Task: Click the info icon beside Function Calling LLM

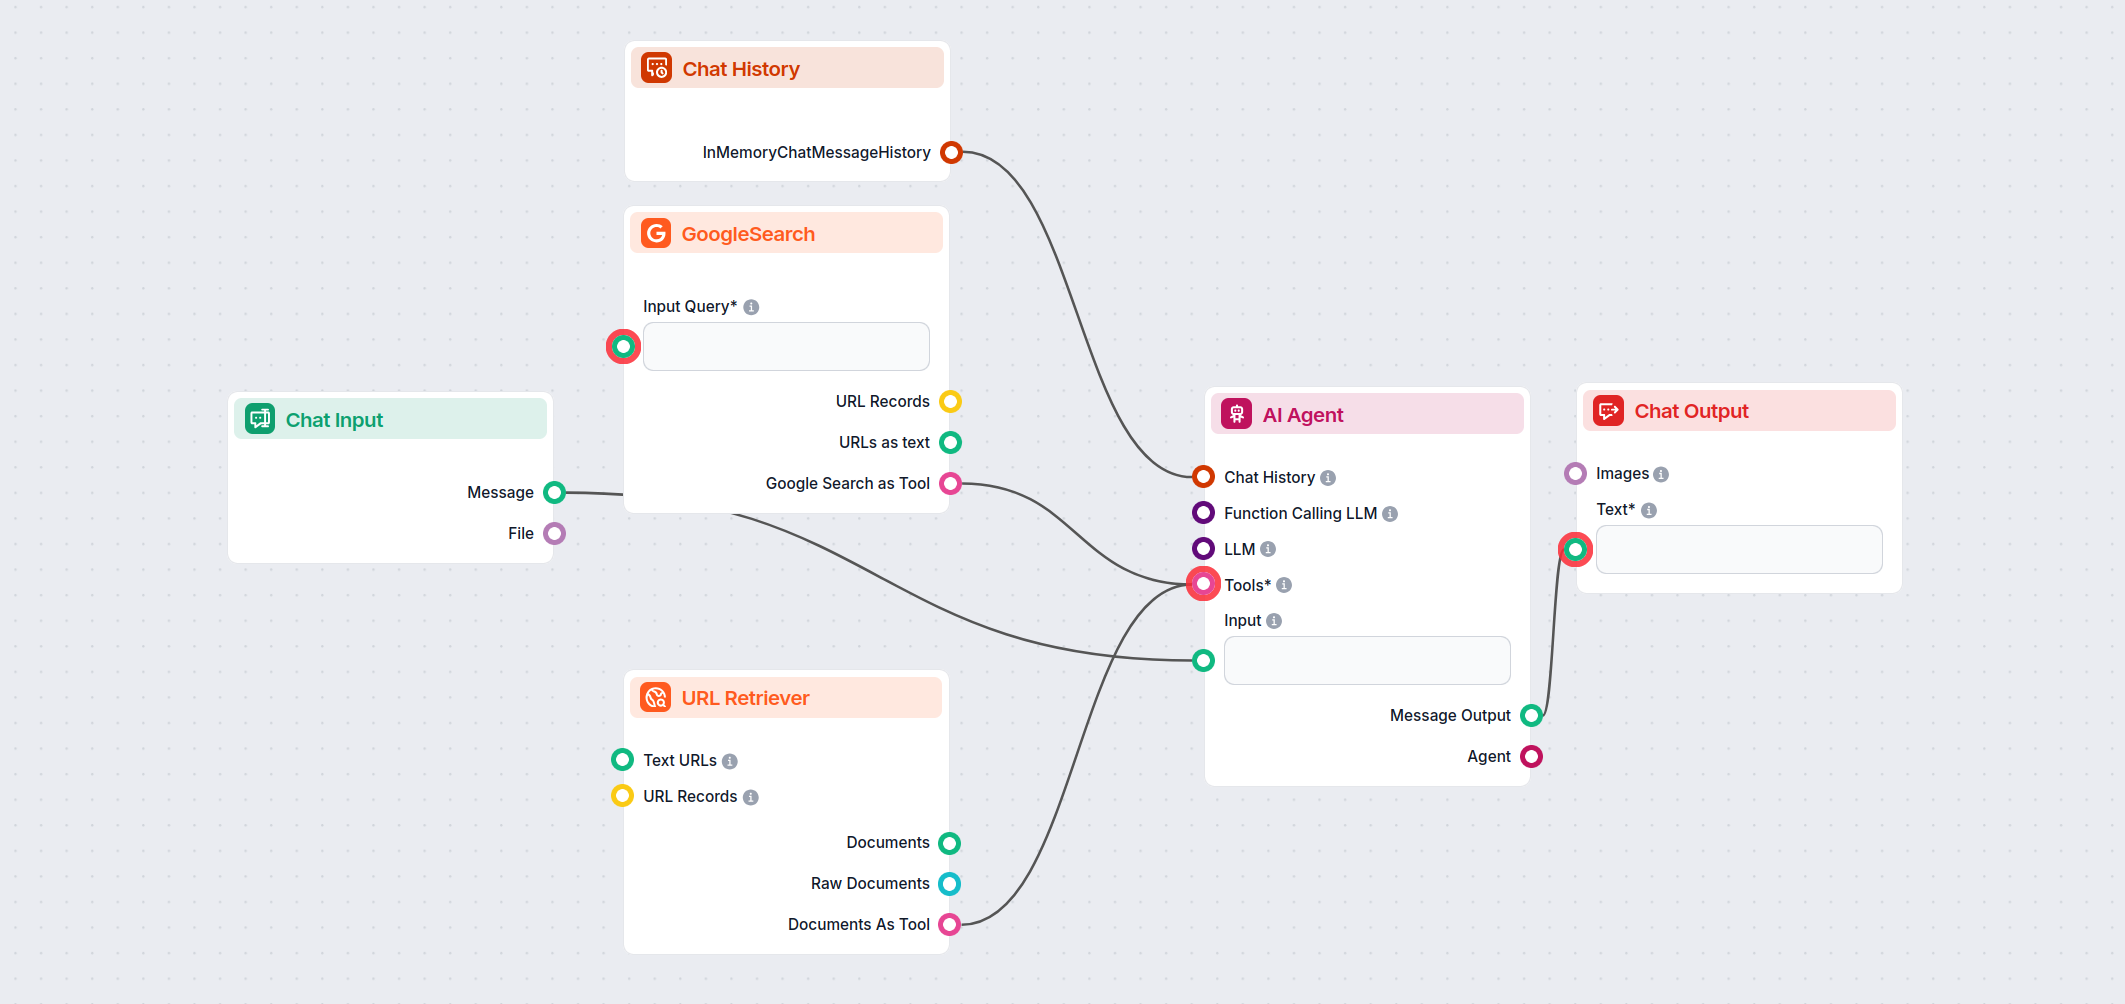Action: click(1390, 512)
